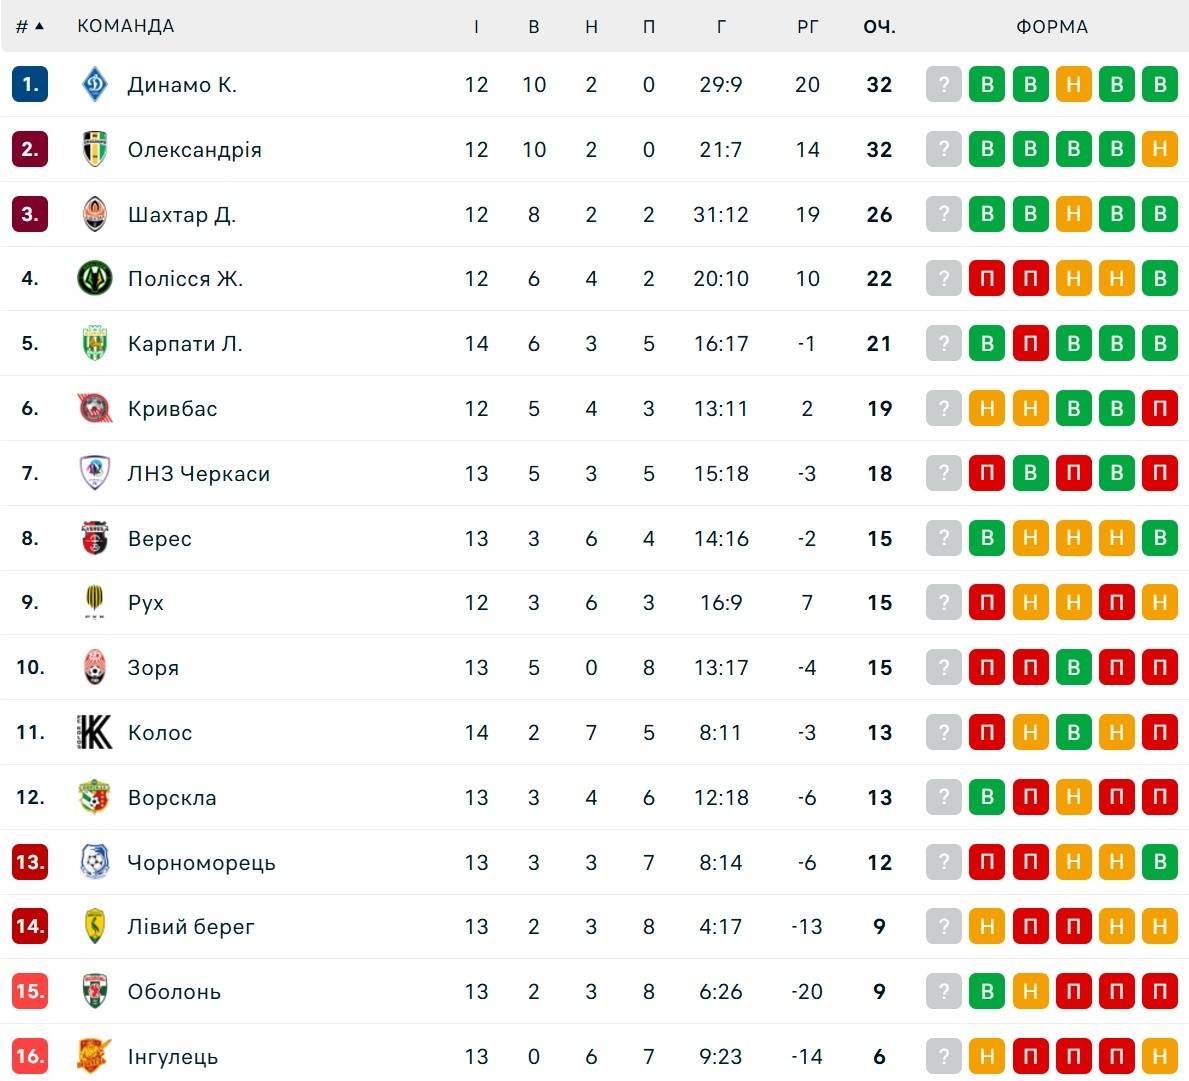Click the Колос team logo
The image size is (1189, 1081).
(95, 732)
